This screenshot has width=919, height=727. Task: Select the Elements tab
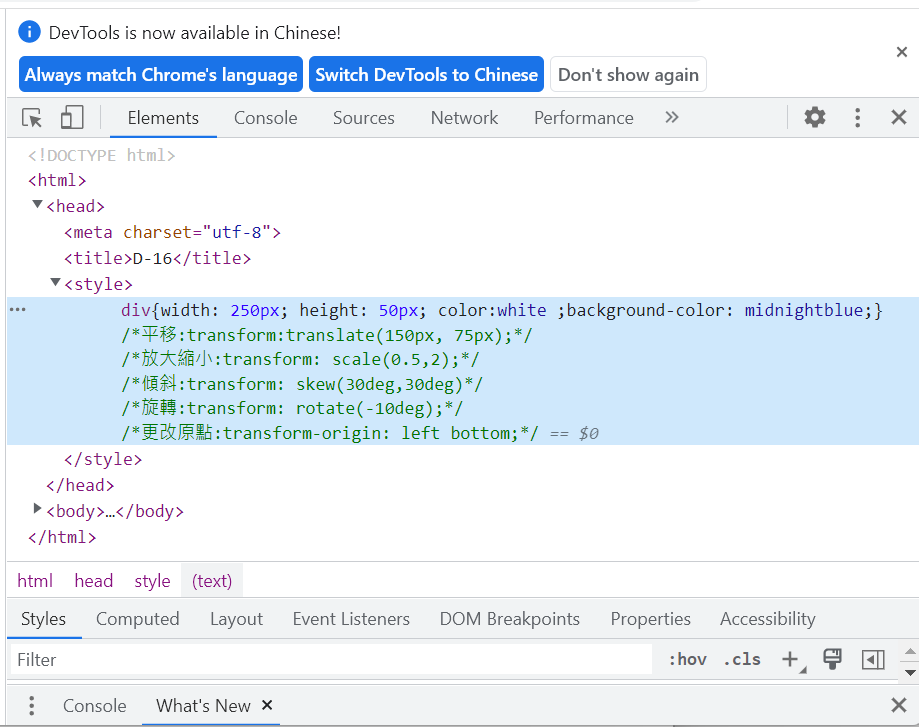163,118
